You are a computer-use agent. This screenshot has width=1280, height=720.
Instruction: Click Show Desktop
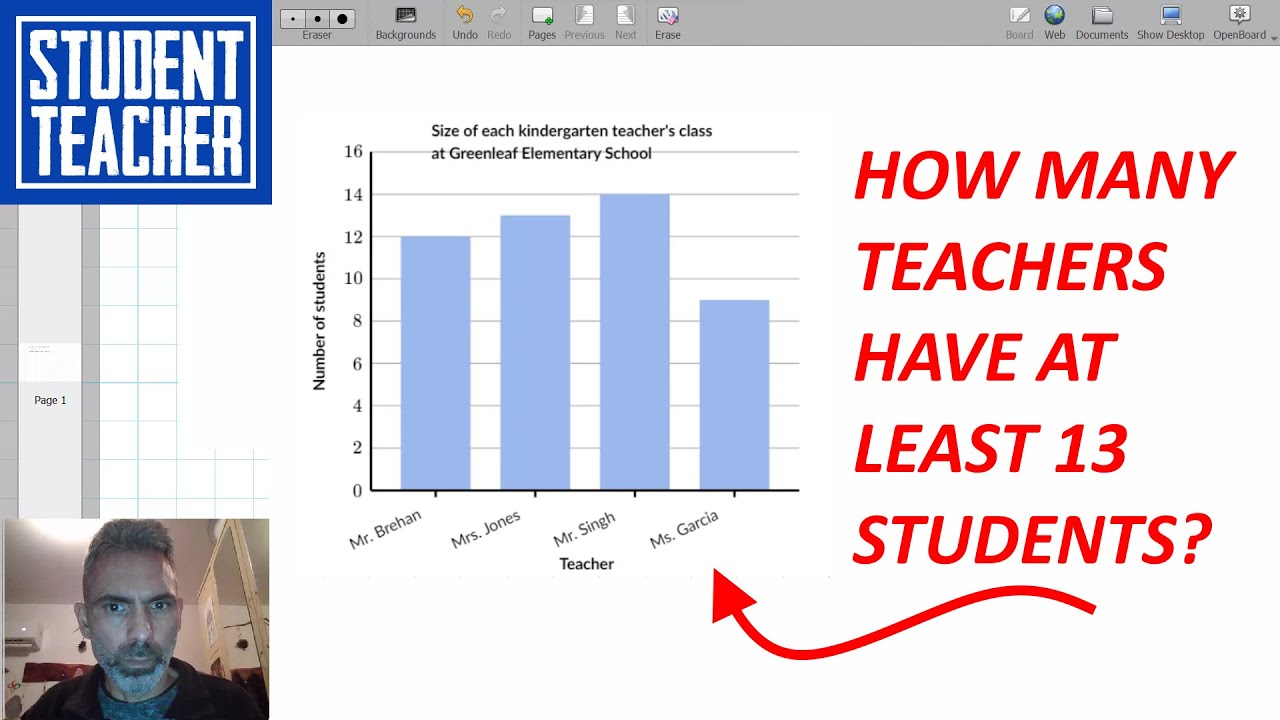pyautogui.click(x=1170, y=23)
